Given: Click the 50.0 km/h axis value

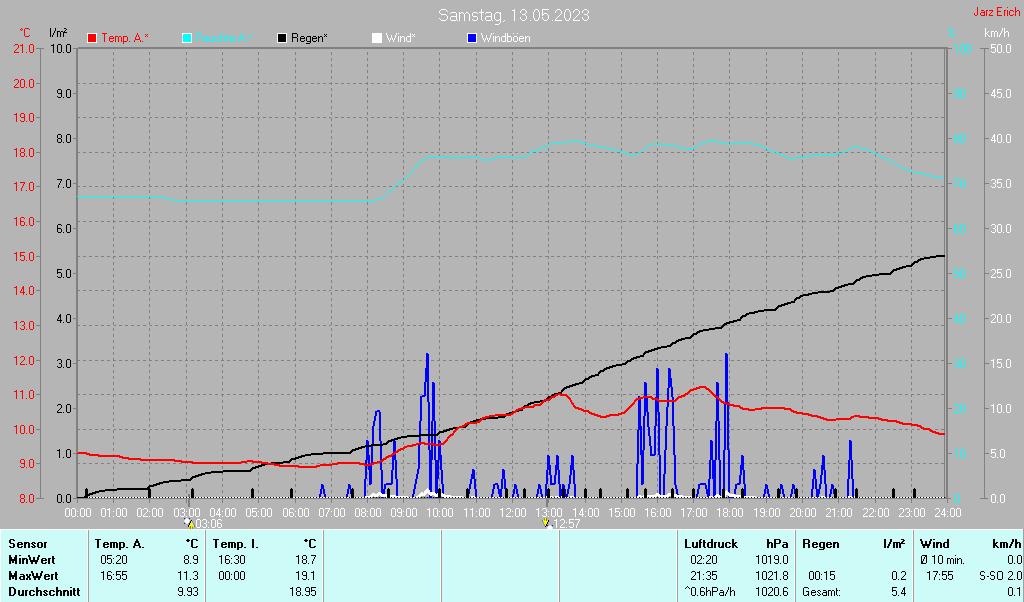Looking at the screenshot, I should [1001, 49].
